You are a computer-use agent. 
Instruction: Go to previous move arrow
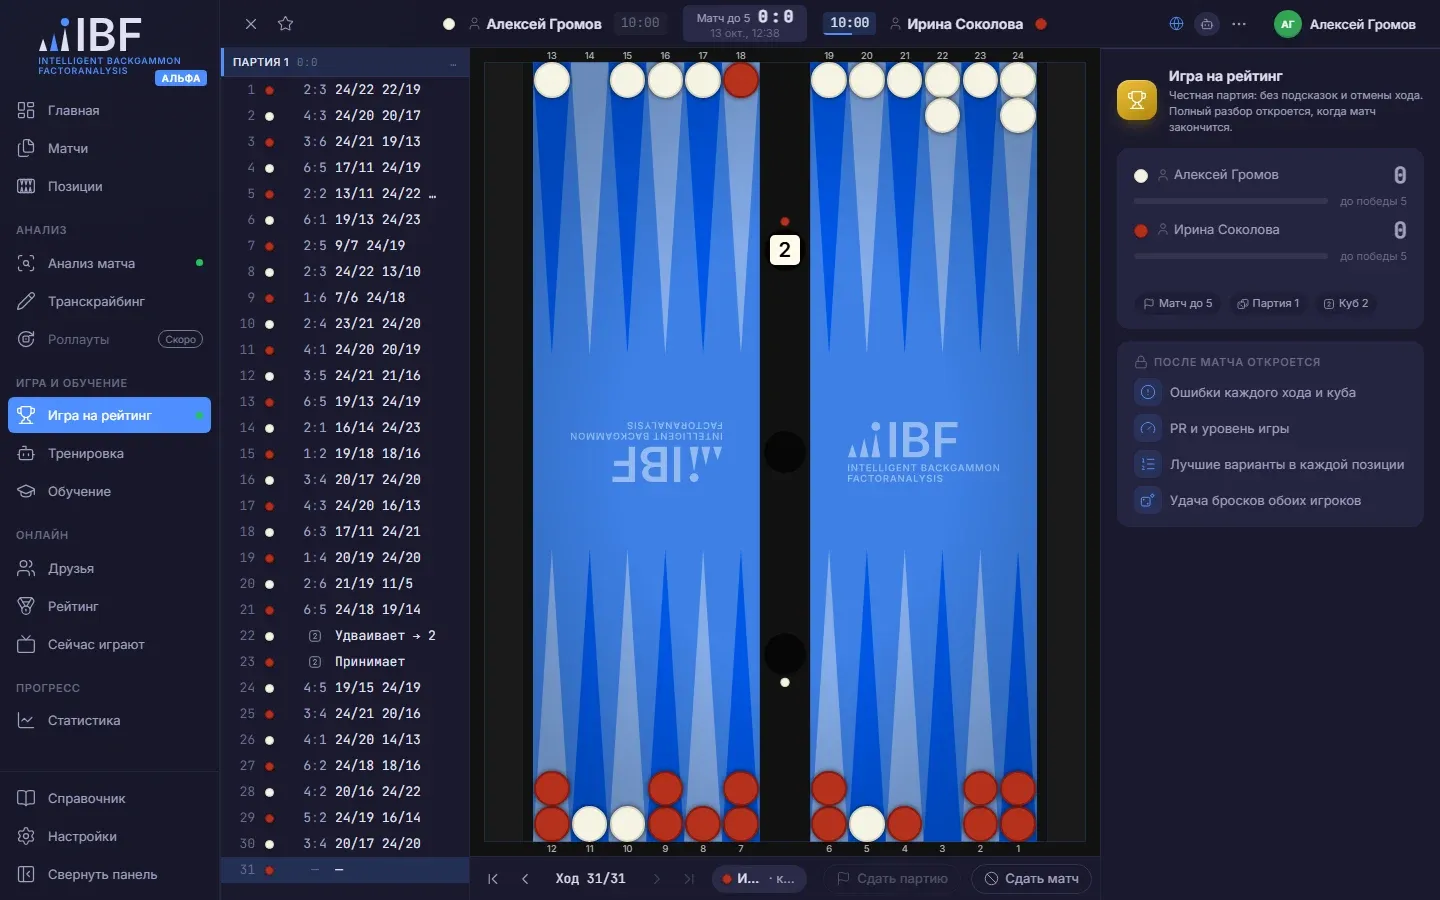tap(525, 879)
